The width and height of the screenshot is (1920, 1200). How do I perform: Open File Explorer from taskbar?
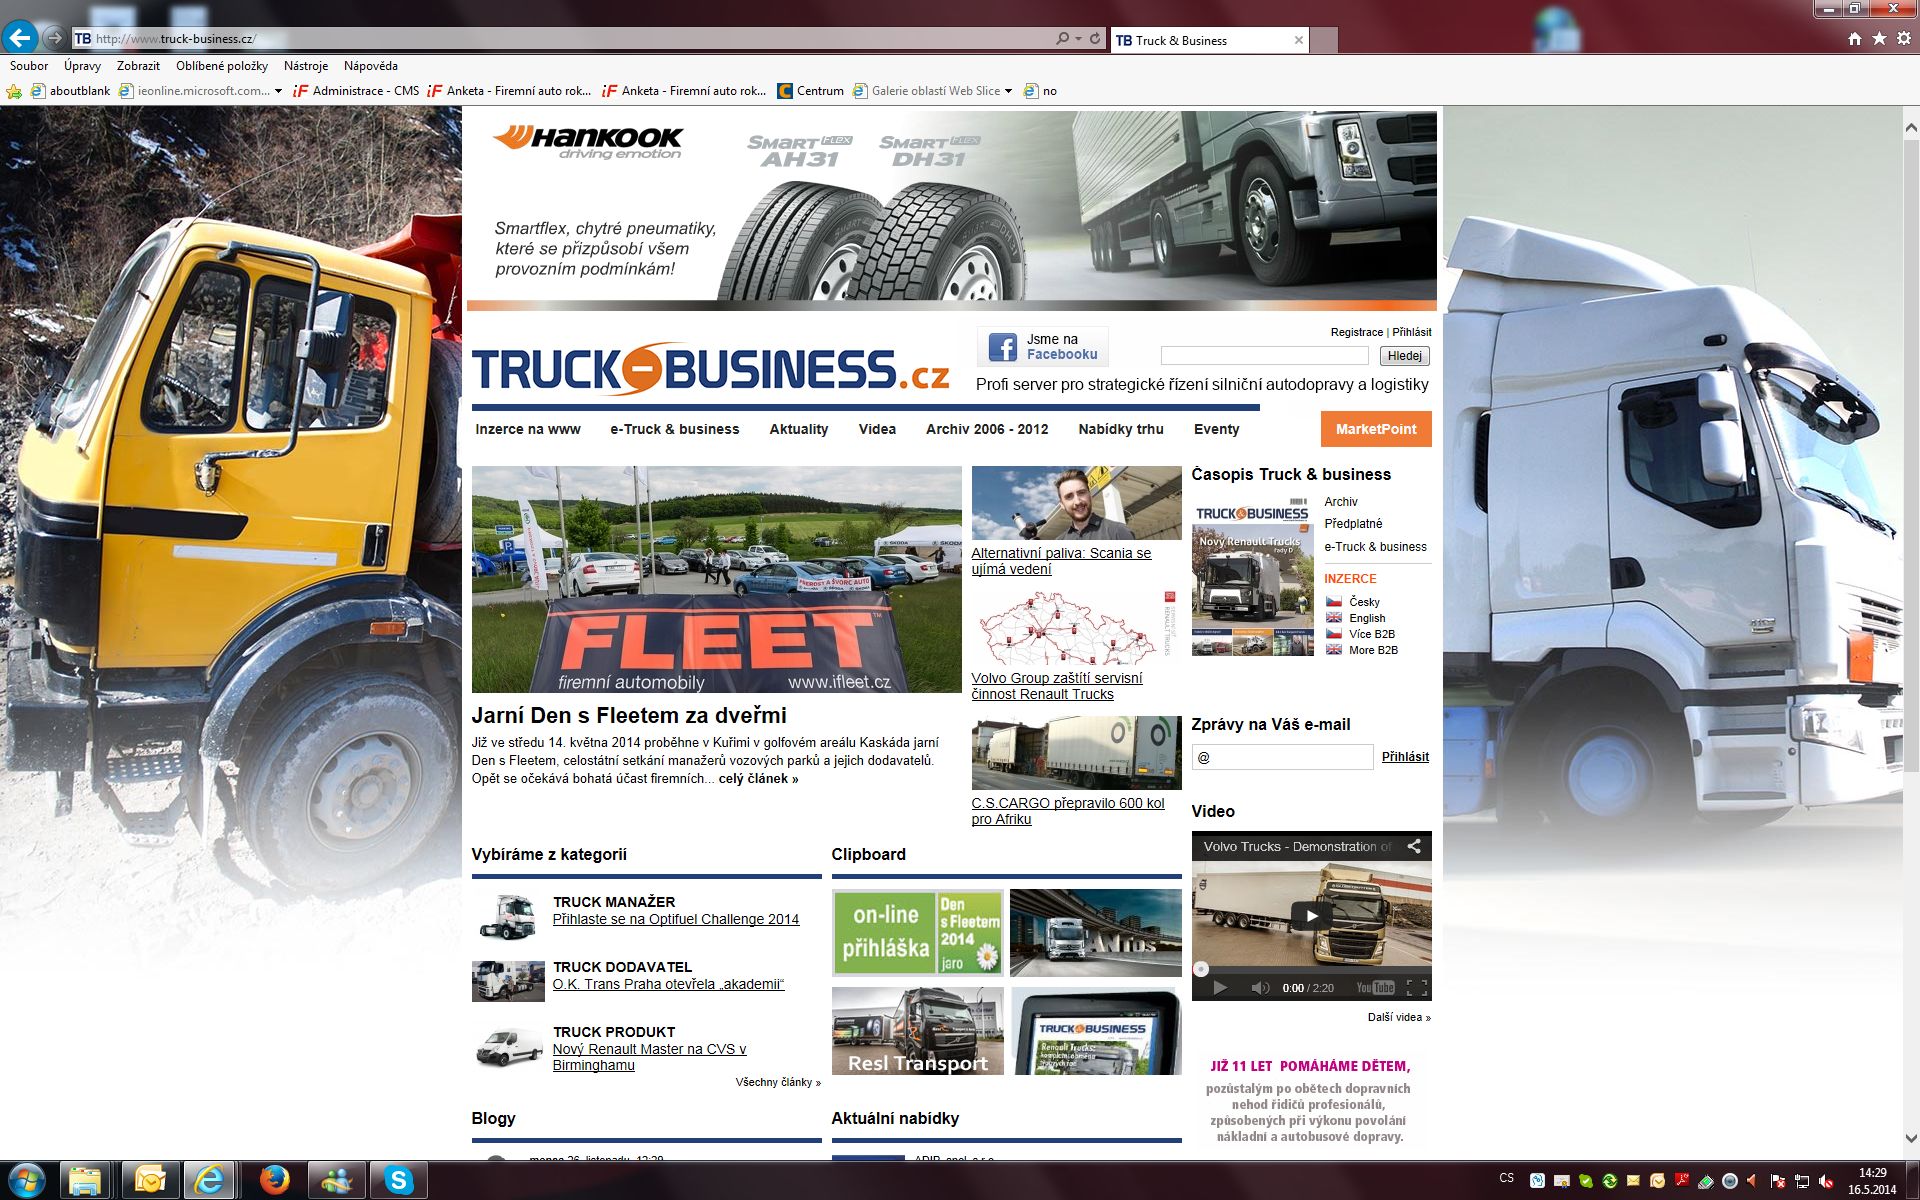click(87, 1181)
